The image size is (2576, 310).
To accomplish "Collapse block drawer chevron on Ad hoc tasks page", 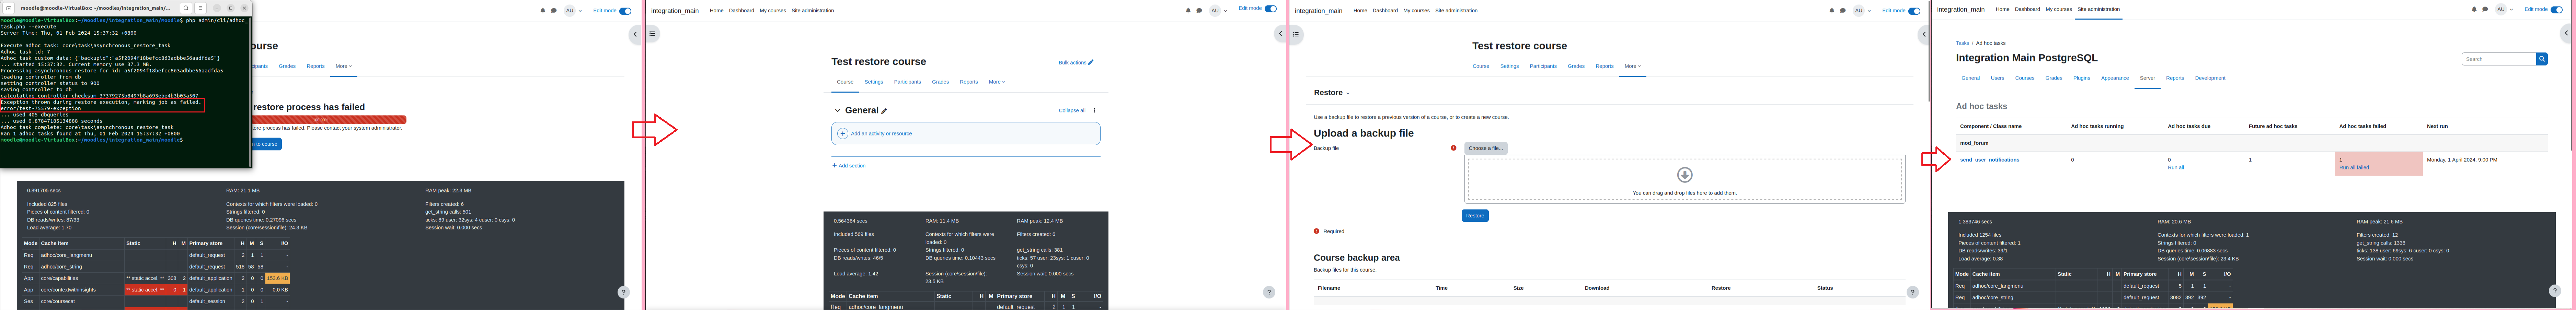I will pos(2566,33).
